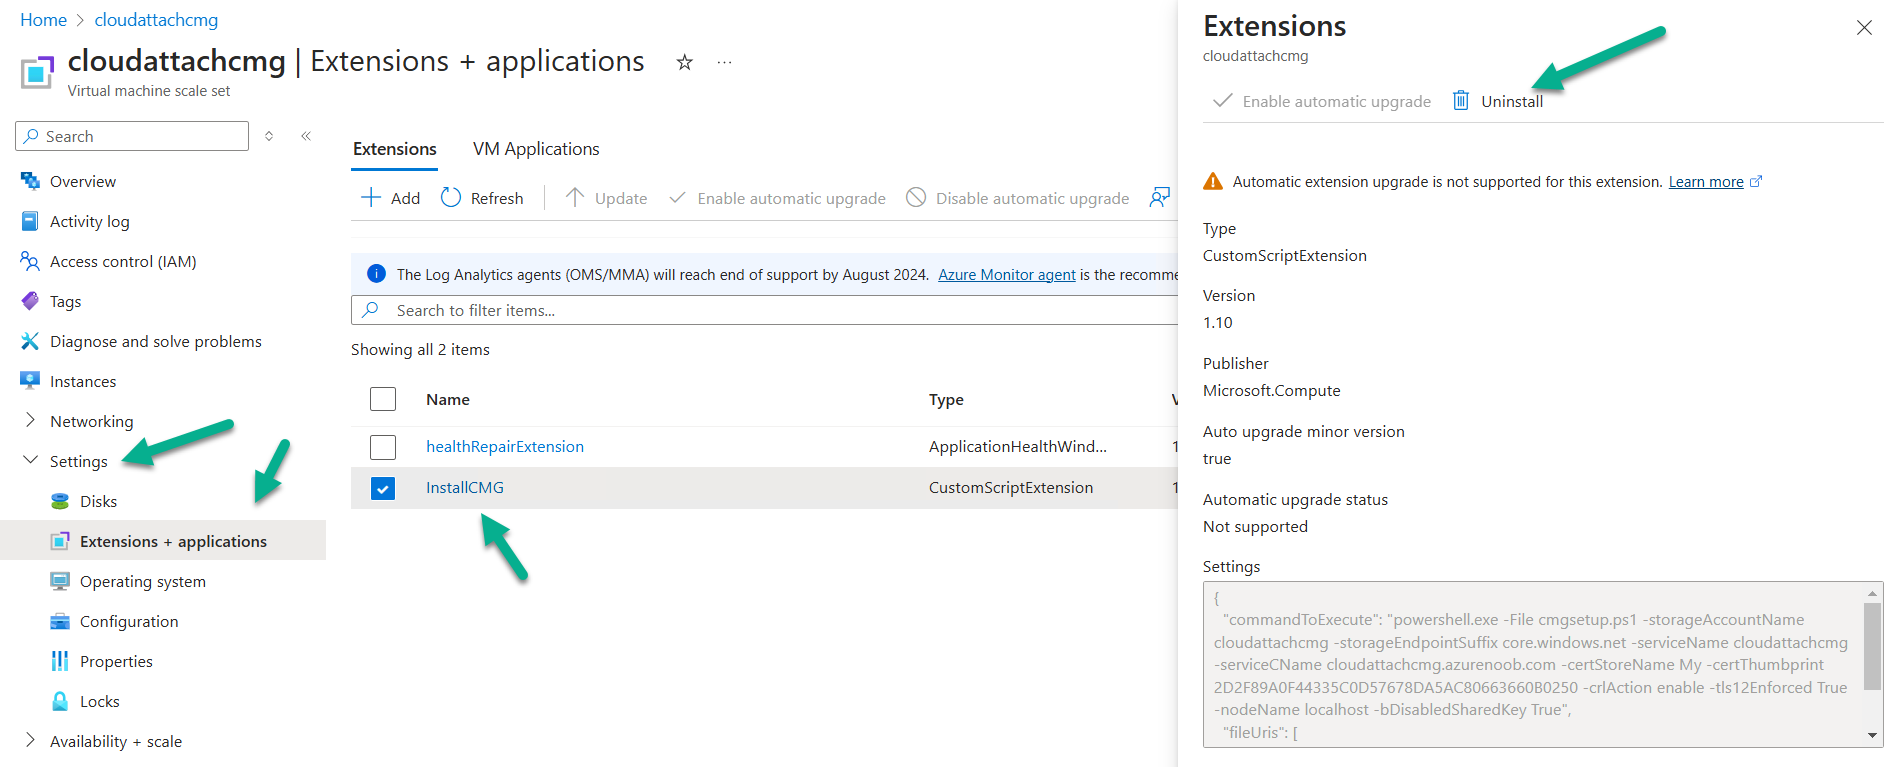Toggle the select-all header checkbox
Screen dimensions: 1900x767
tap(383, 399)
